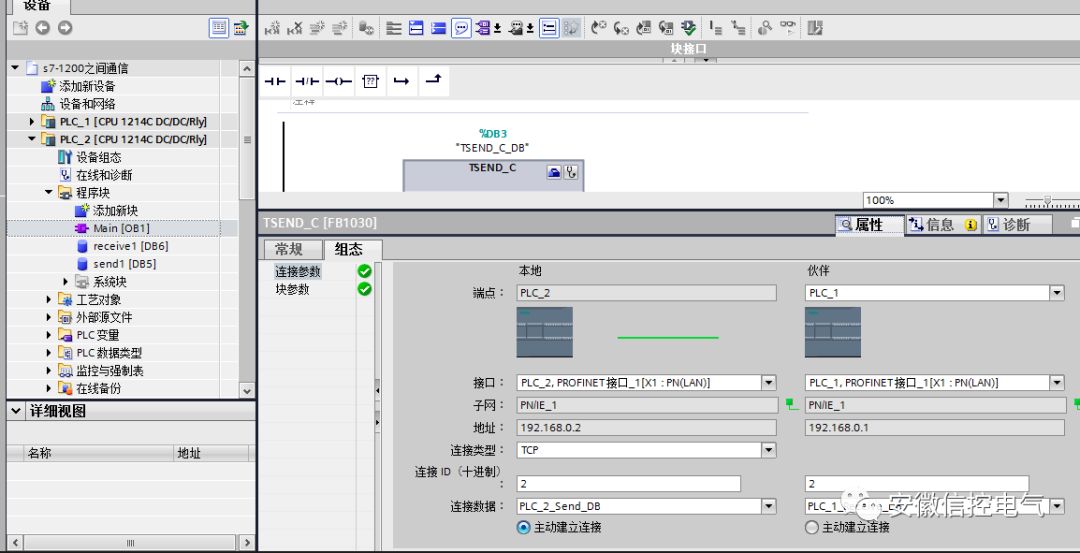
Task: Collapse the 详细视图 panel
Action: (17, 411)
